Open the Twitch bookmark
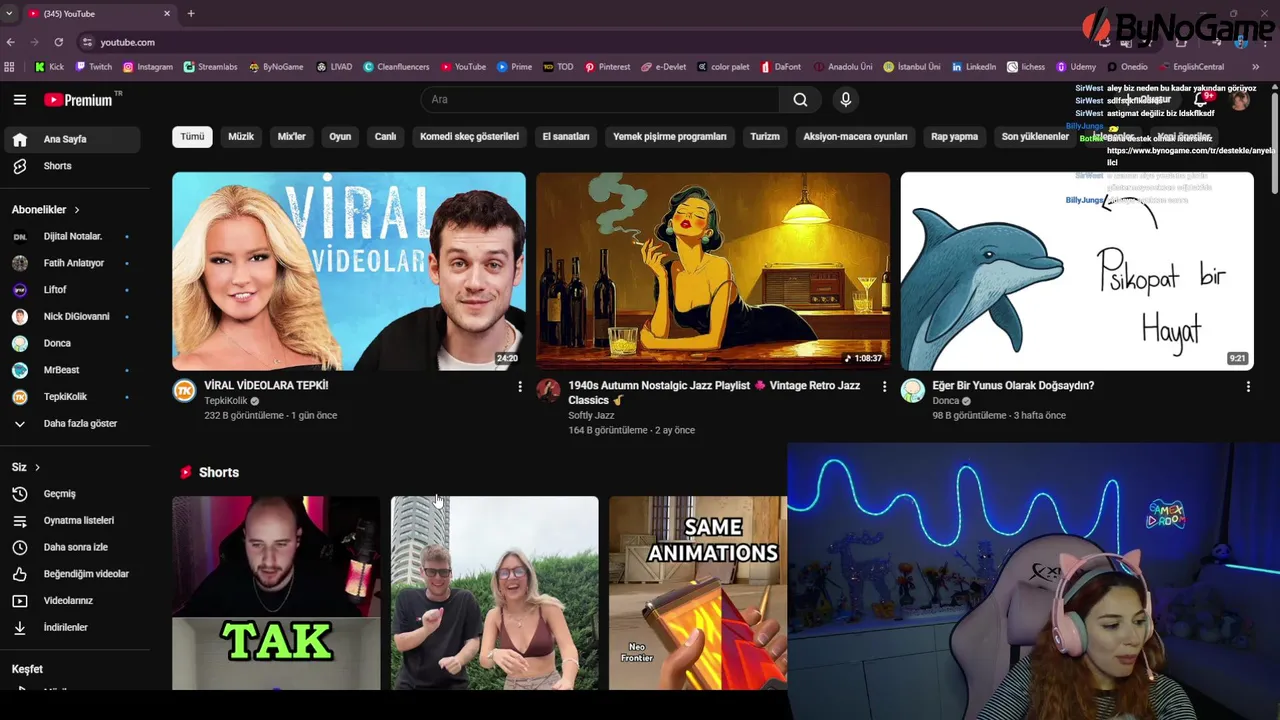The width and height of the screenshot is (1280, 720). (93, 67)
